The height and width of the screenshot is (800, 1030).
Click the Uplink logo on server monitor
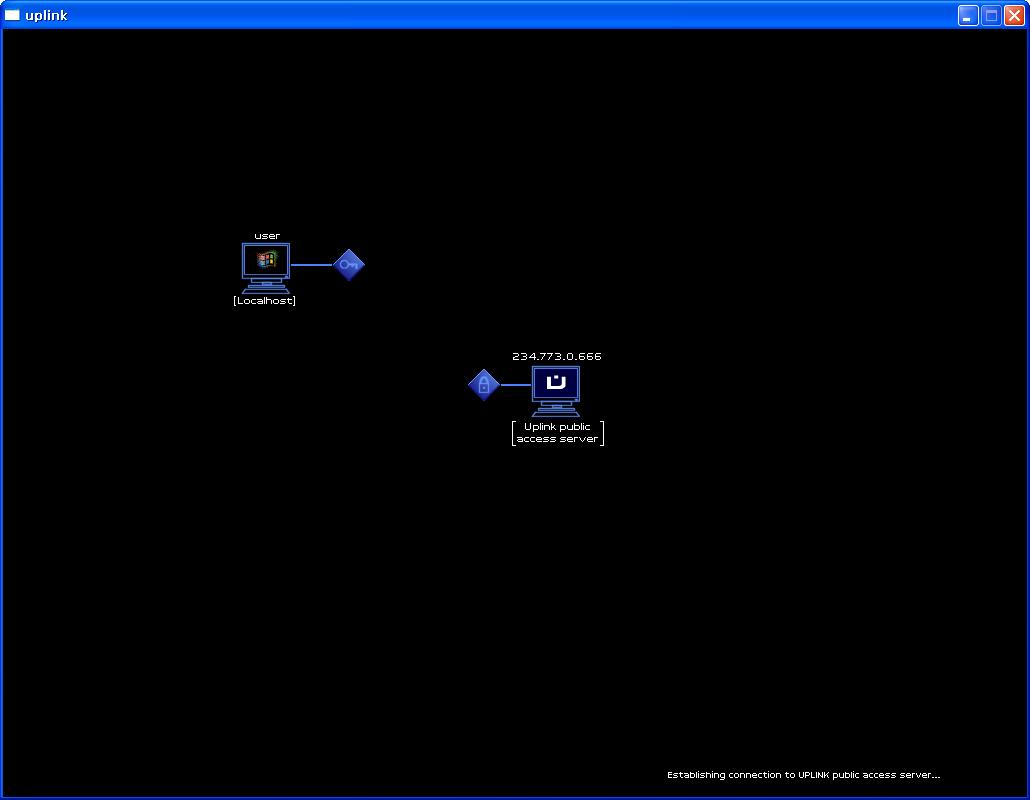(556, 382)
